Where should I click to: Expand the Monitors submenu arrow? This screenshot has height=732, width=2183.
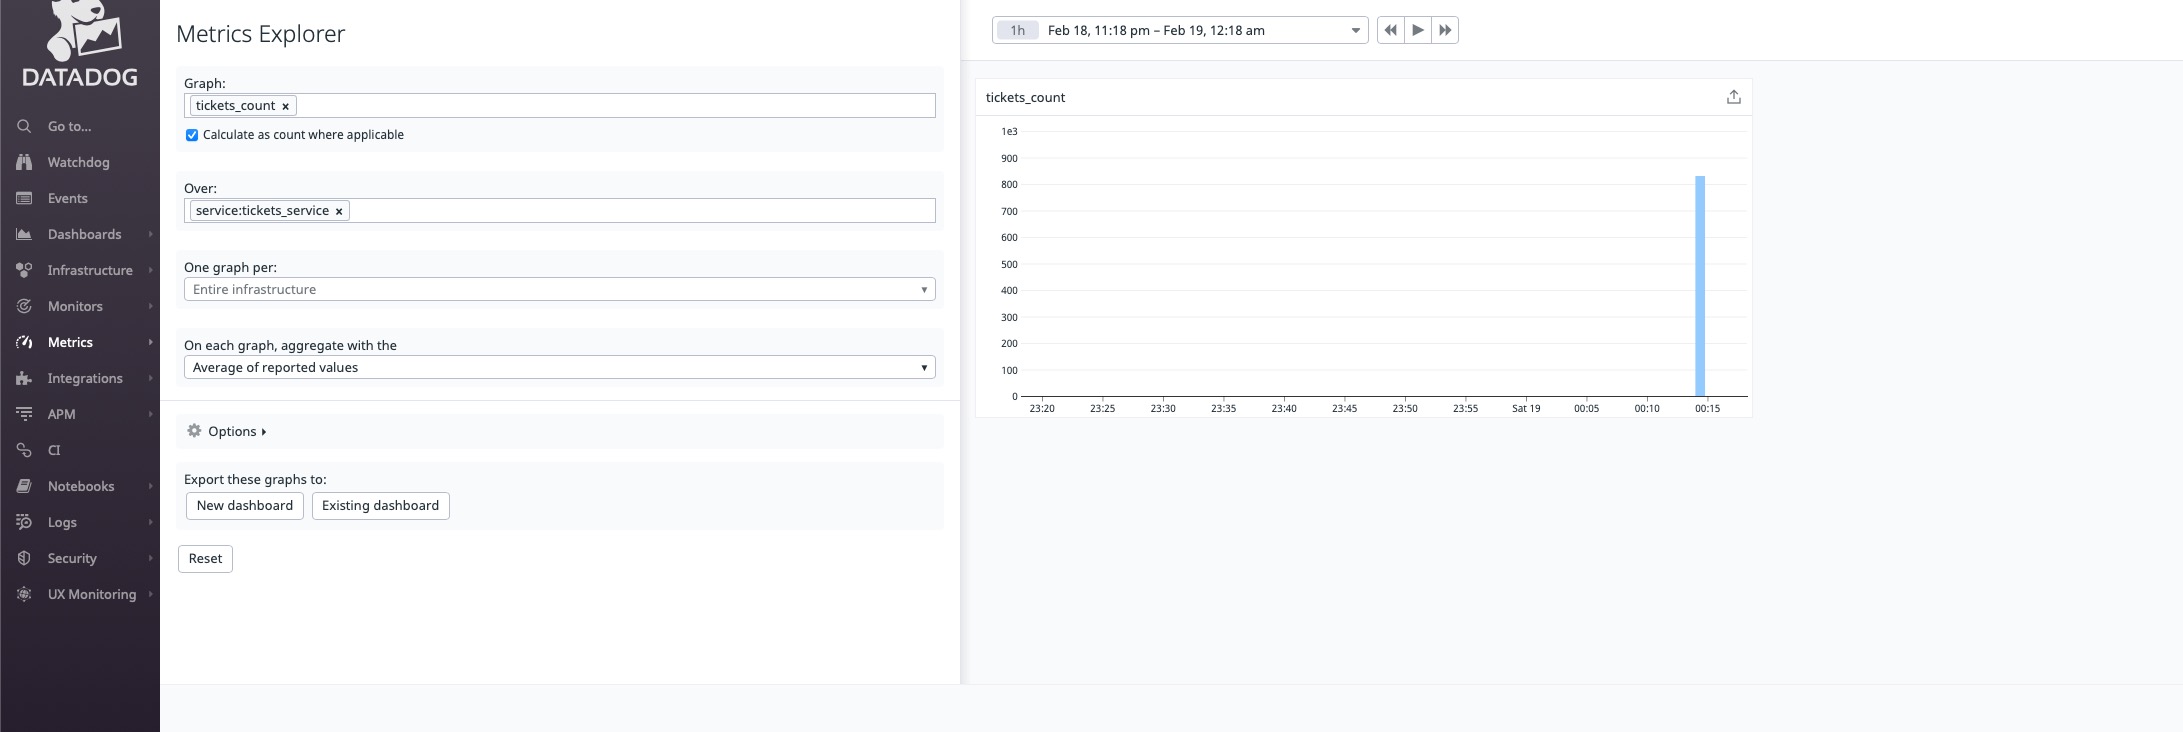151,306
